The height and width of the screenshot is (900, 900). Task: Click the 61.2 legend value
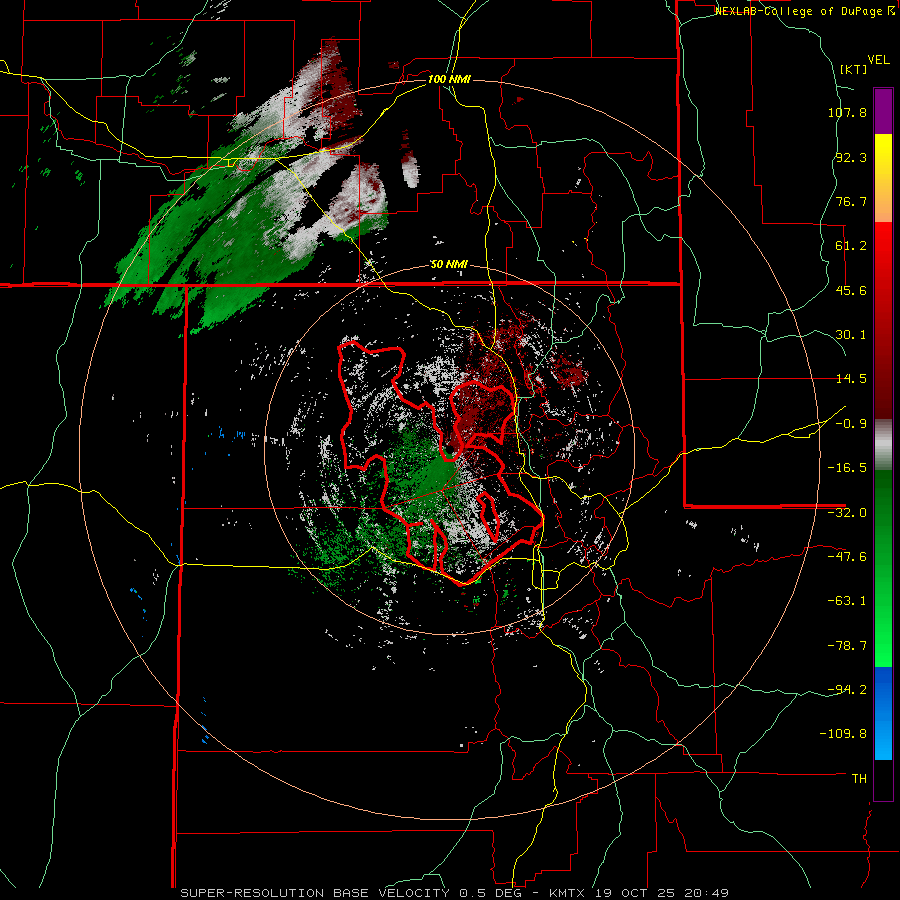click(851, 246)
